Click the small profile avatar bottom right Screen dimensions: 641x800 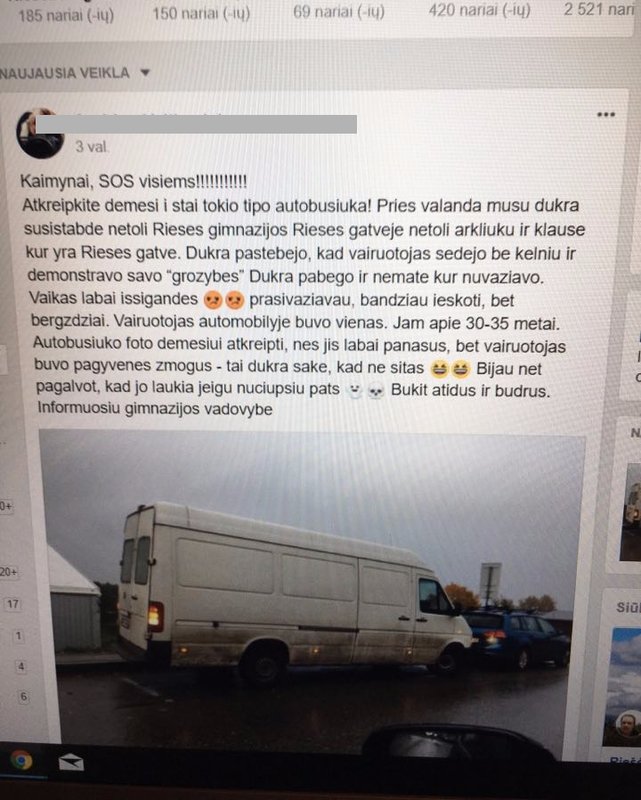pos(627,724)
